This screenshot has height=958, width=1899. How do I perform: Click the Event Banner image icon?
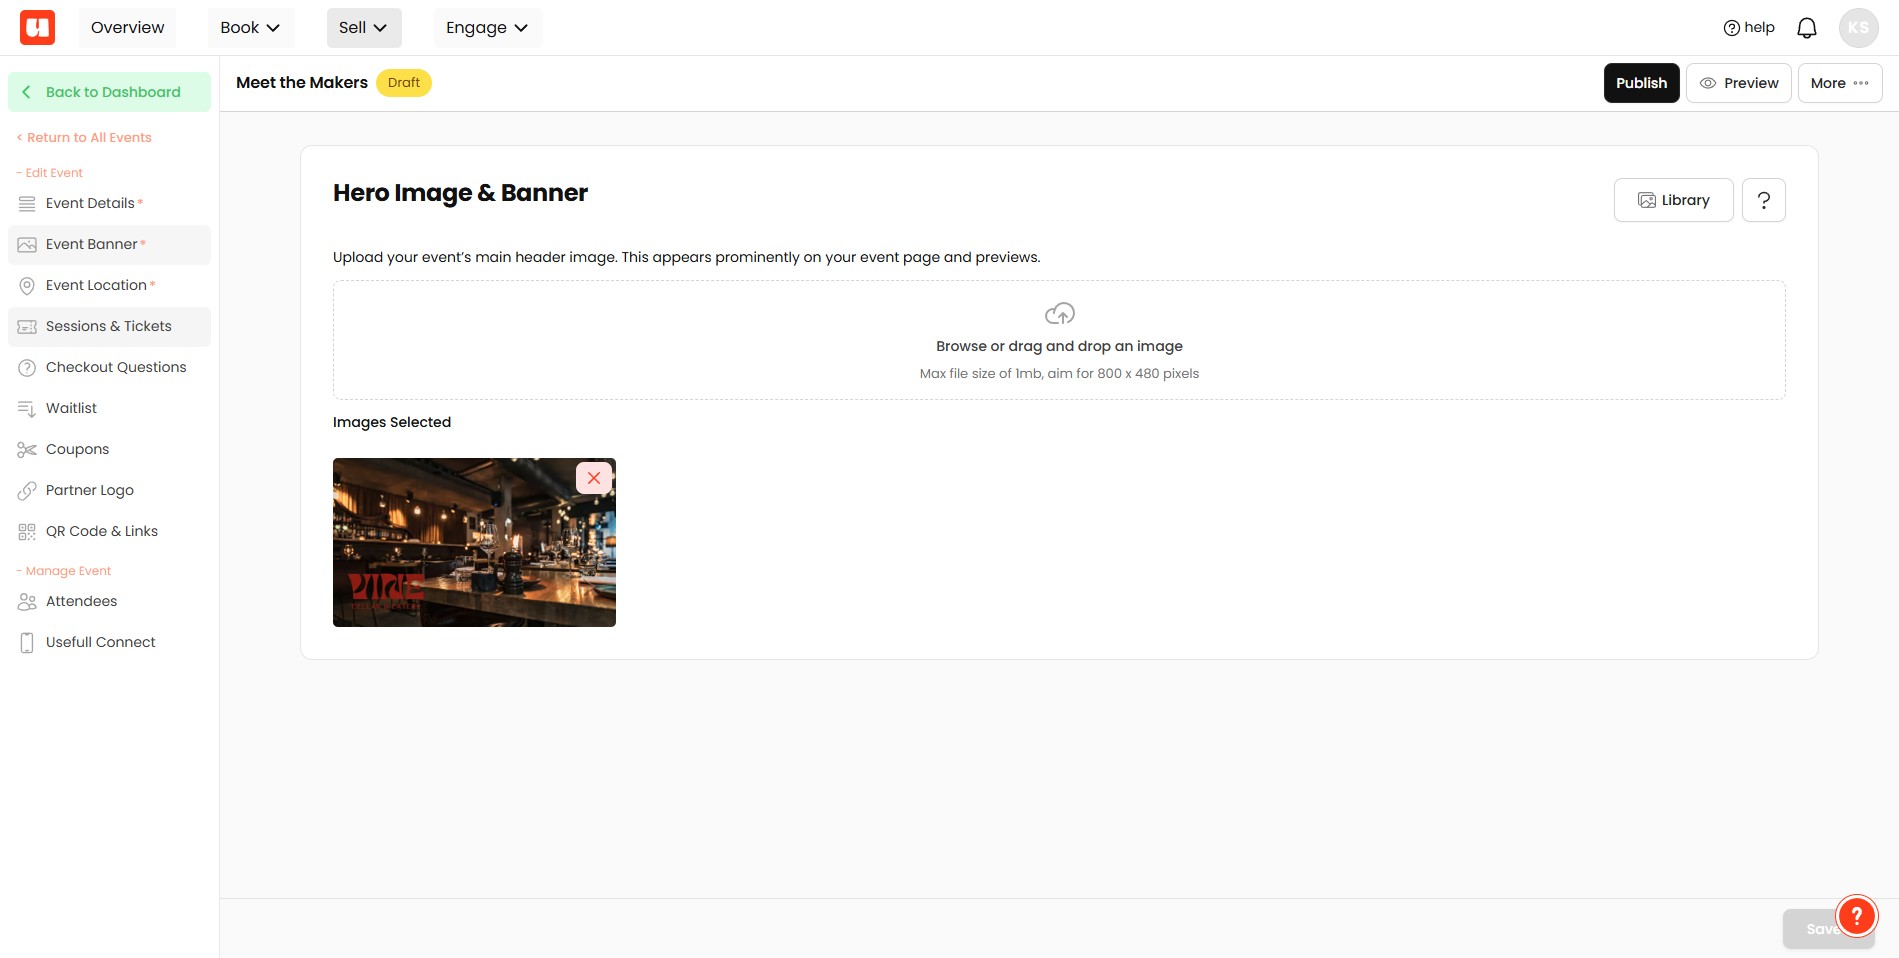tap(27, 245)
